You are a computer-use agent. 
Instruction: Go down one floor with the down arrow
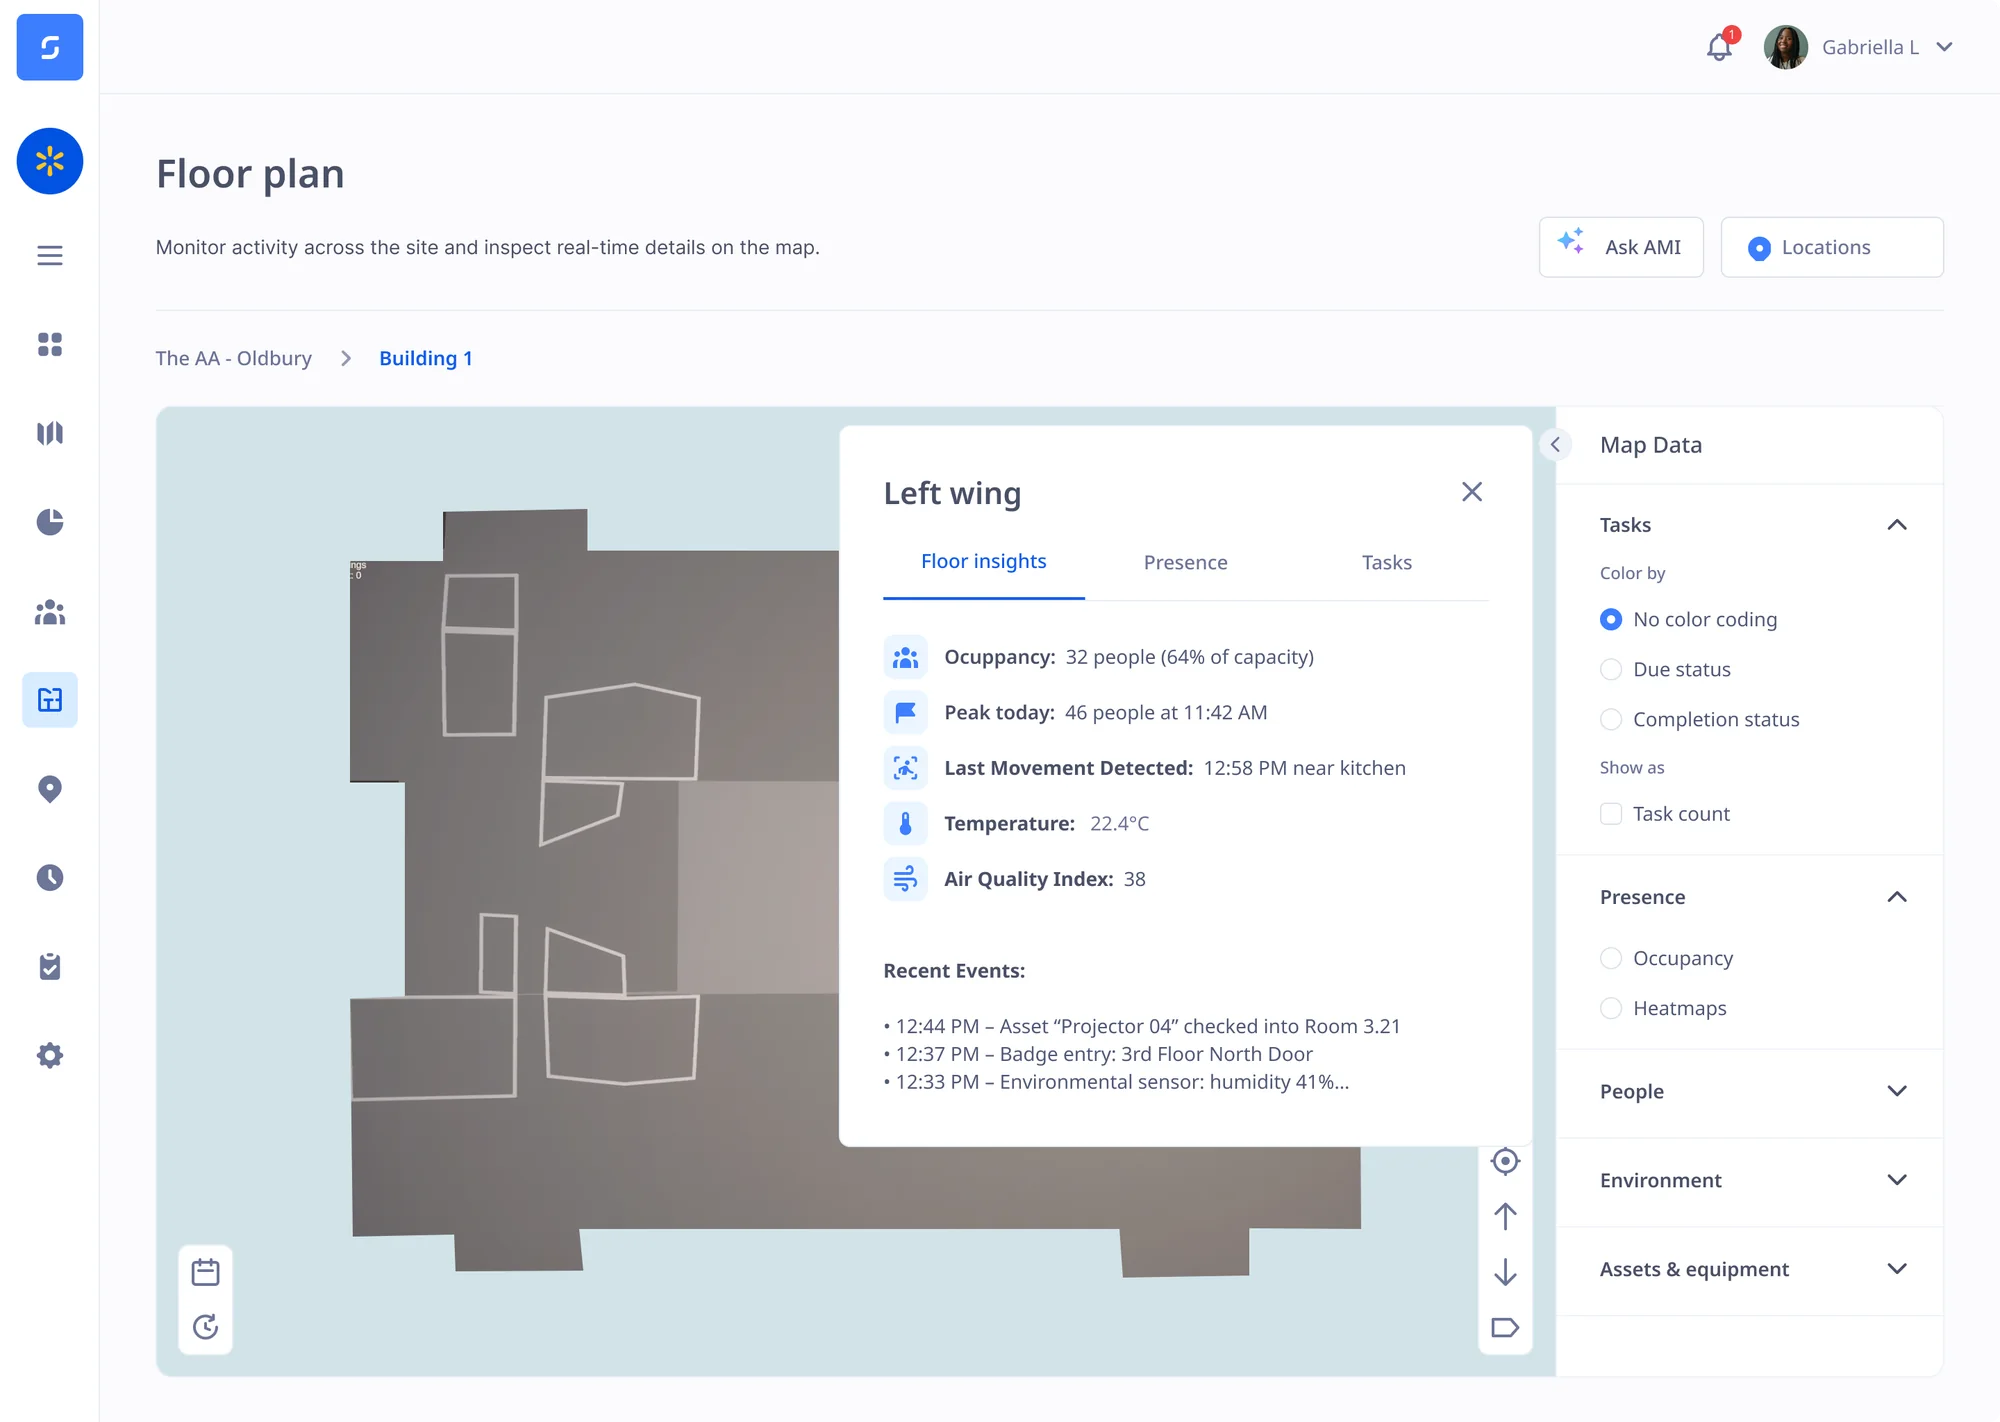(1505, 1272)
